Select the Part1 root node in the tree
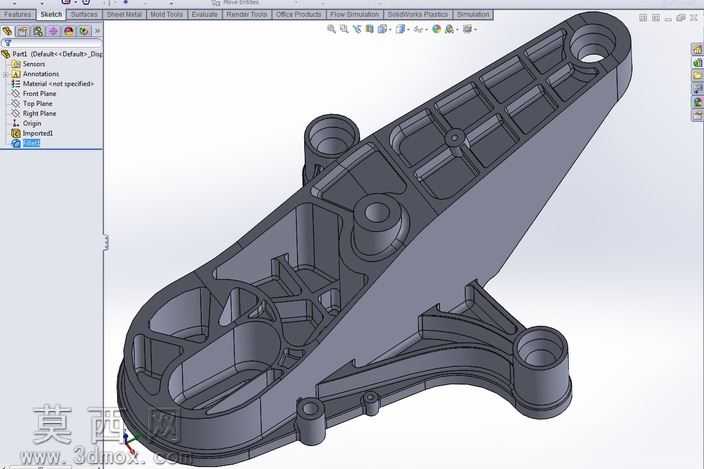The height and width of the screenshot is (469, 704). click(52, 54)
